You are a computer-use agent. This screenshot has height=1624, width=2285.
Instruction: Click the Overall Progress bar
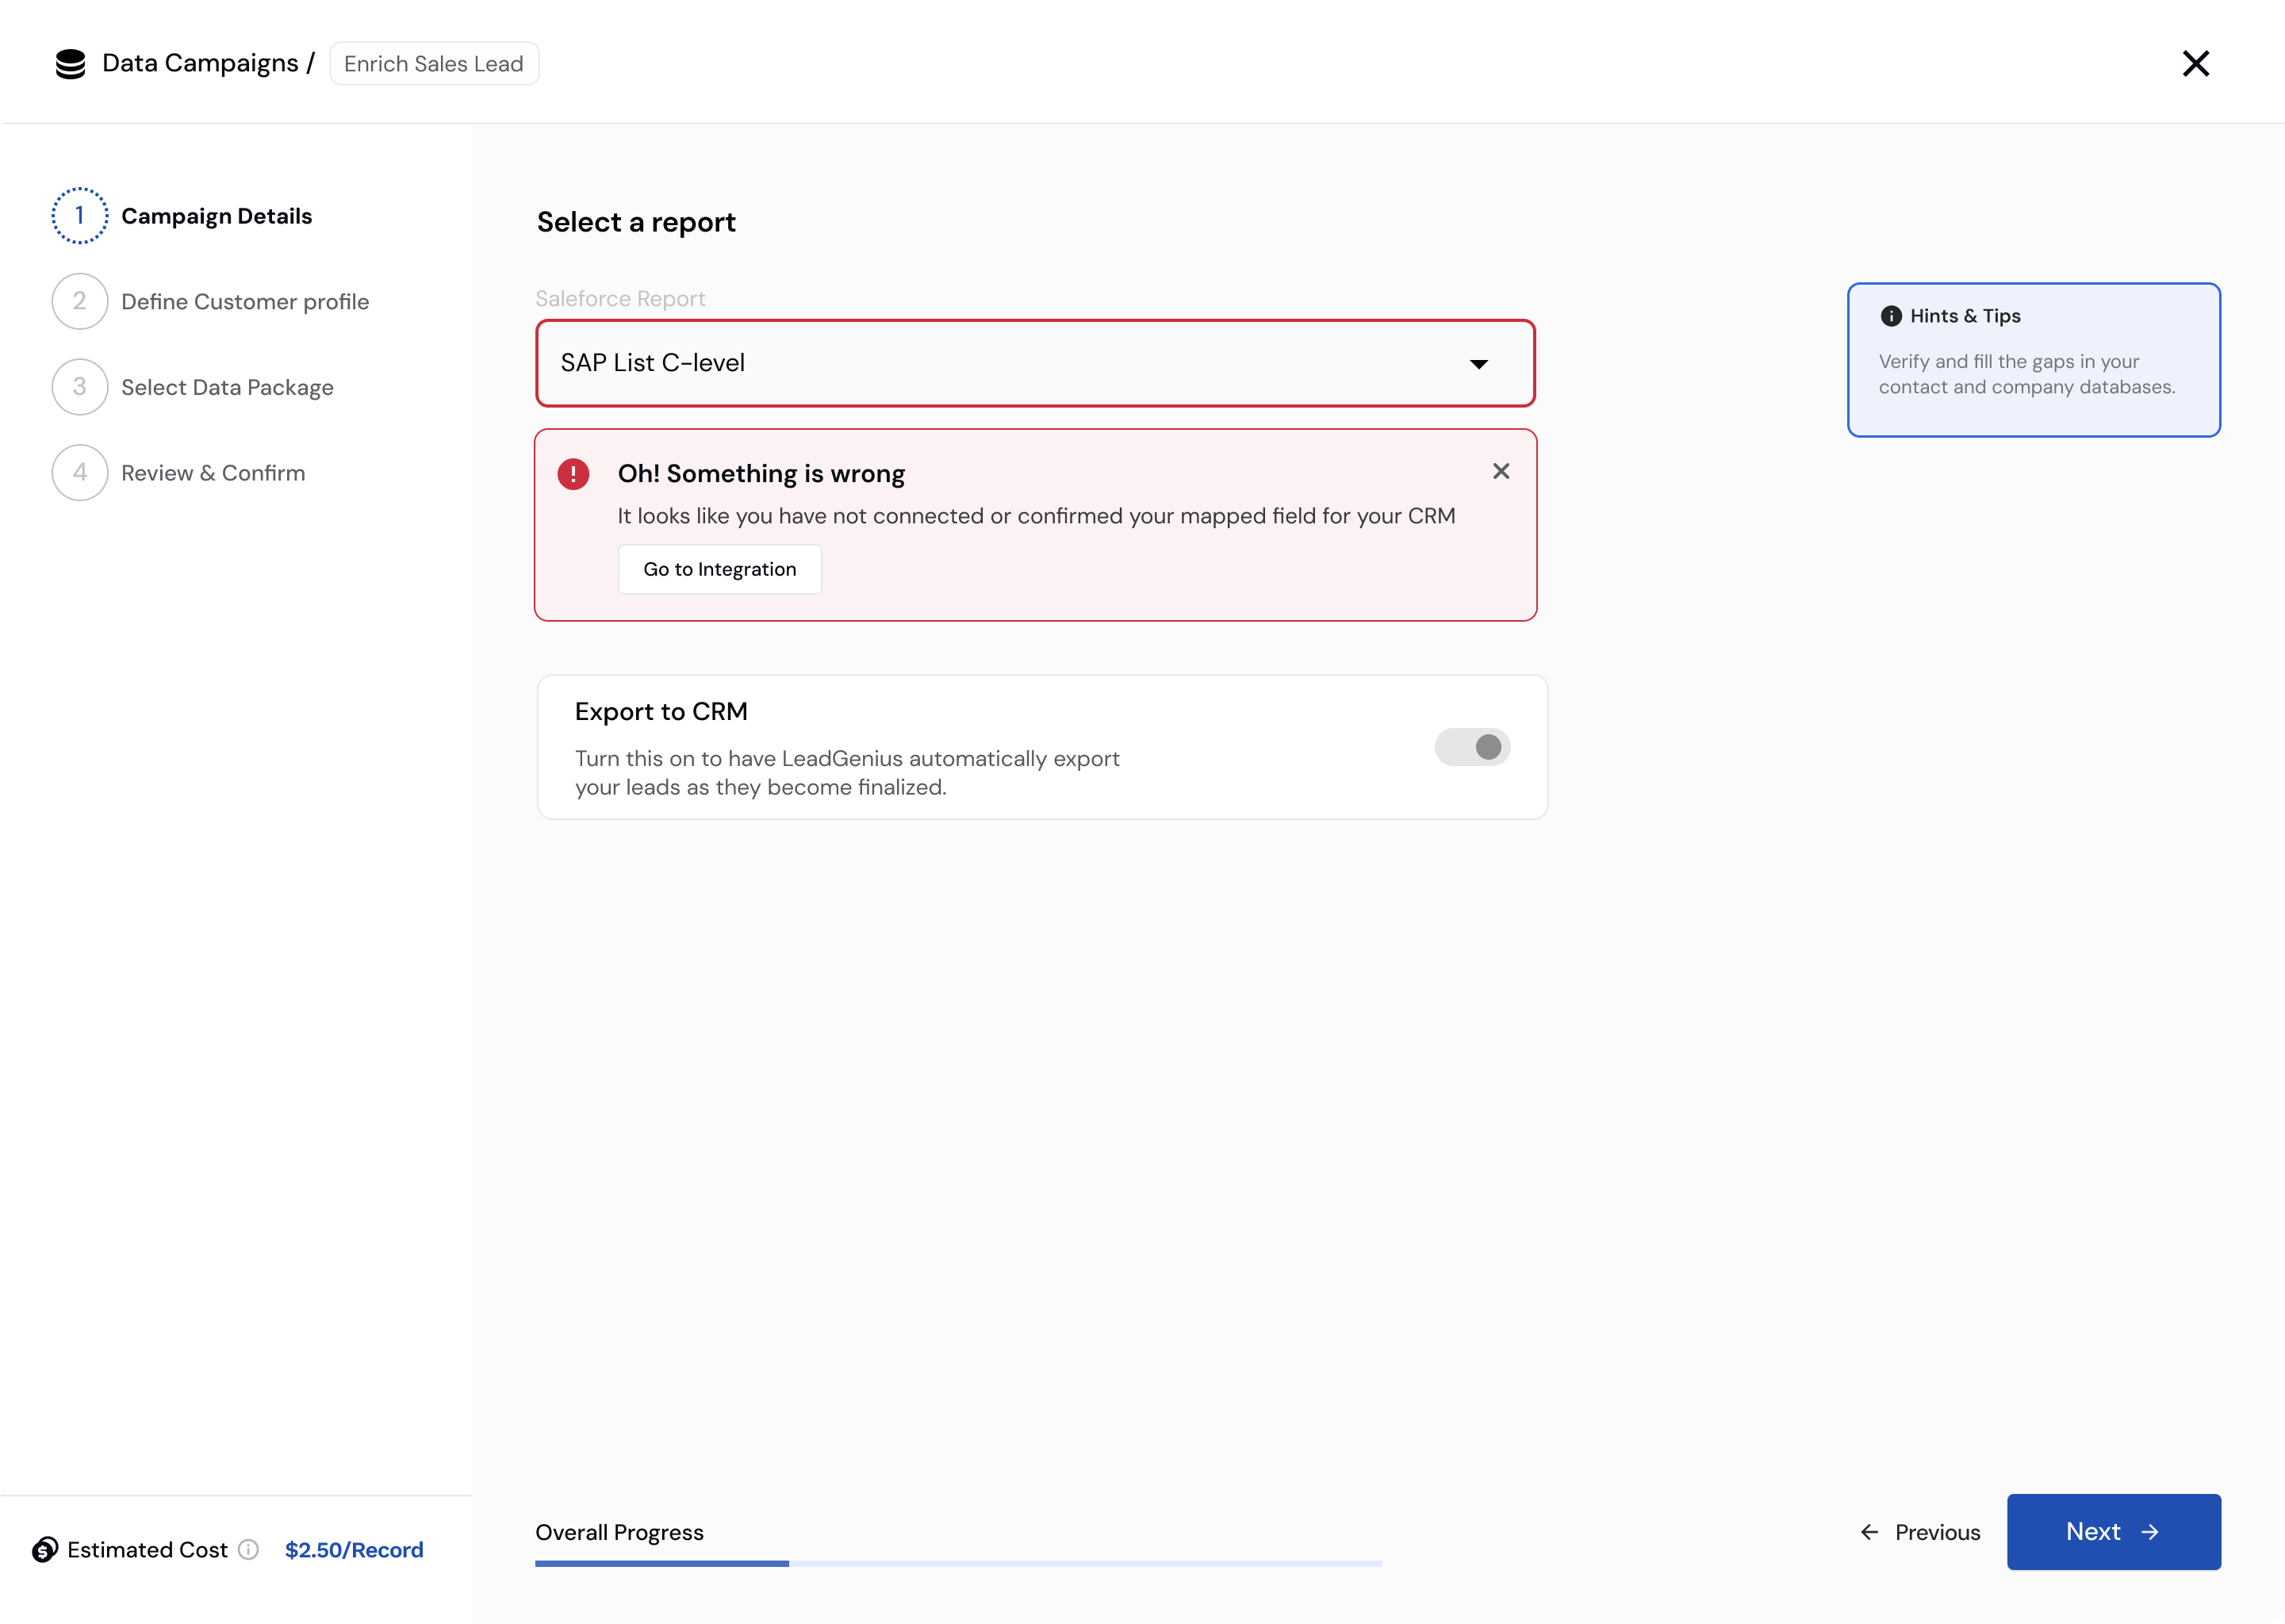coord(958,1563)
